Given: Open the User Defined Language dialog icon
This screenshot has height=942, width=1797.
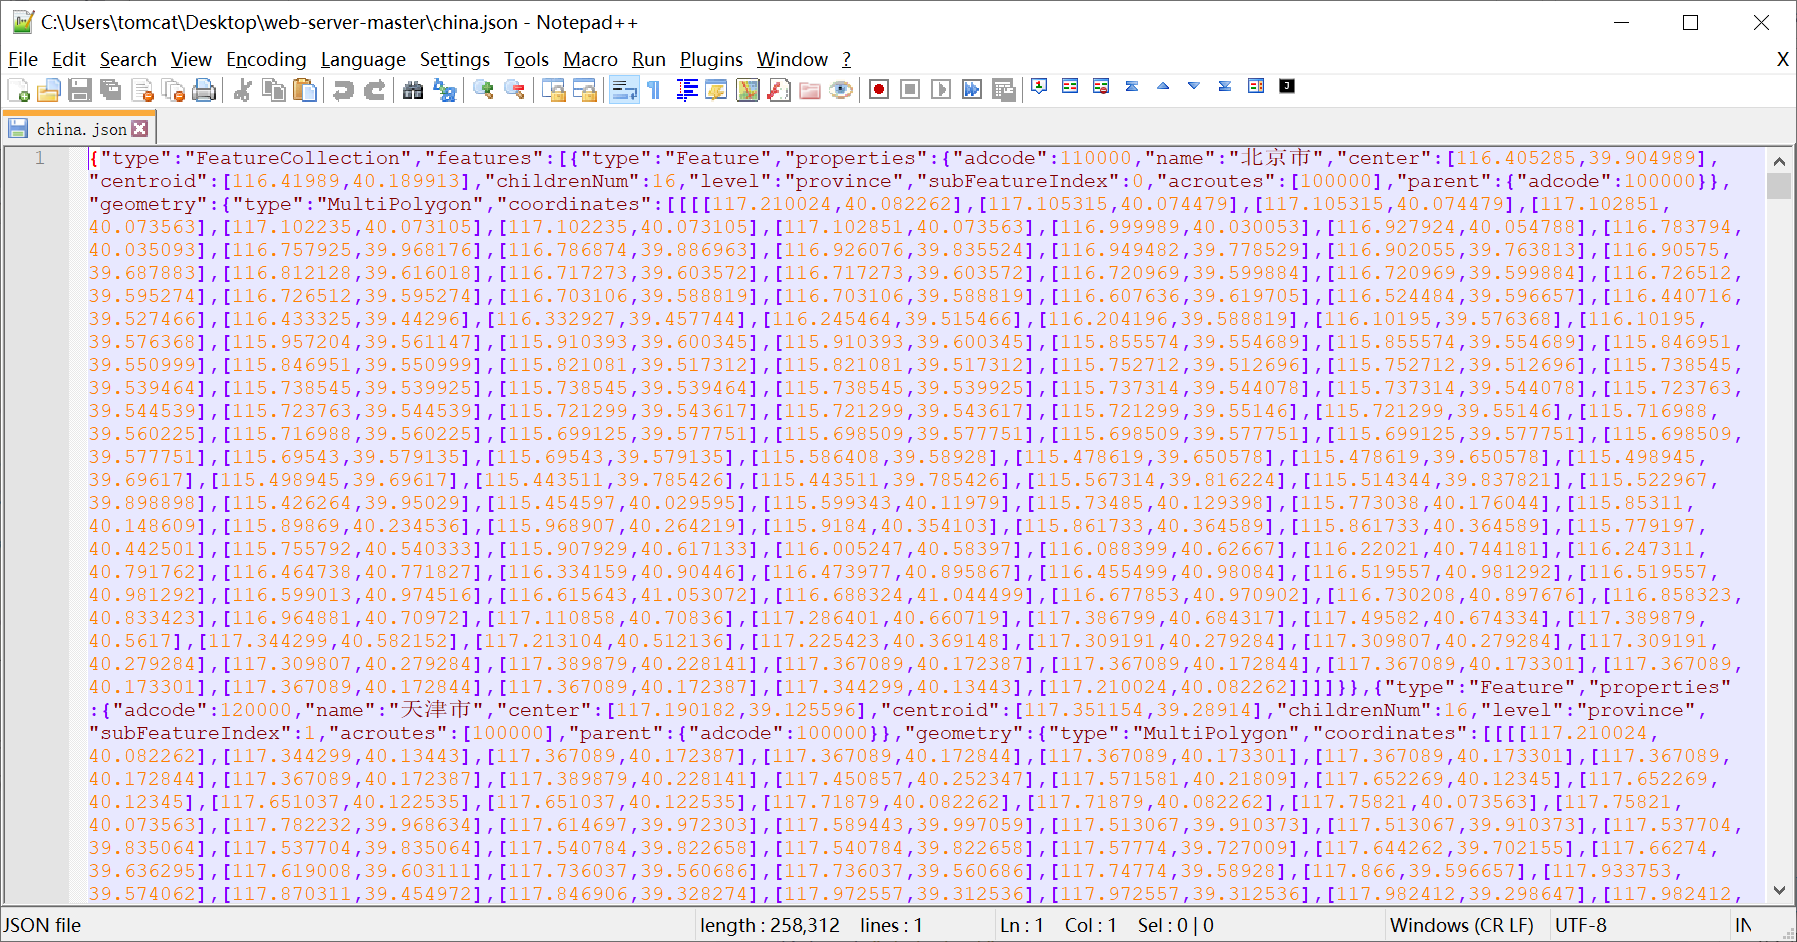Looking at the screenshot, I should pos(717,91).
